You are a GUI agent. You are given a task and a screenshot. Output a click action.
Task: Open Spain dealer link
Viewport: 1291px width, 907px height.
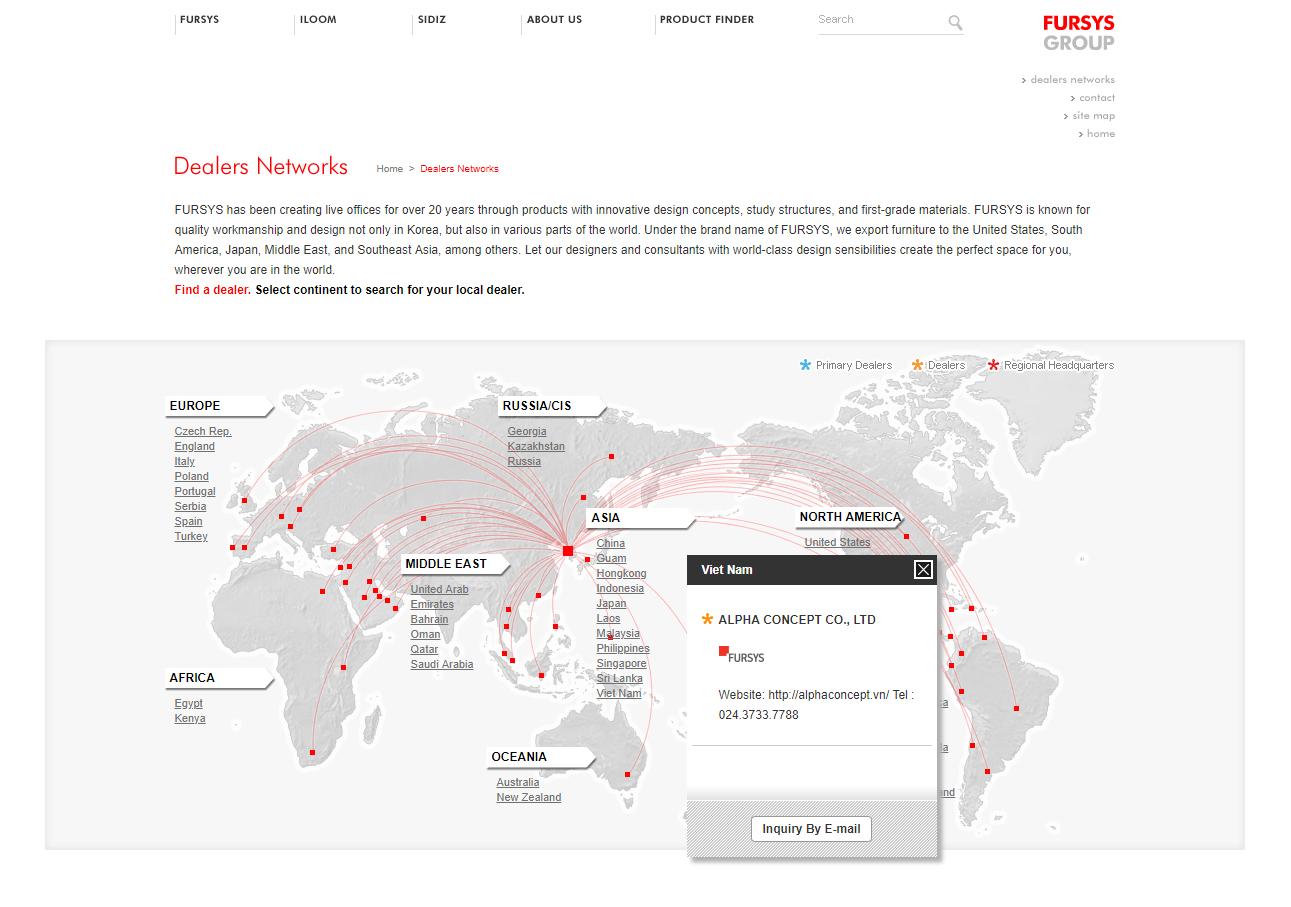point(188,522)
